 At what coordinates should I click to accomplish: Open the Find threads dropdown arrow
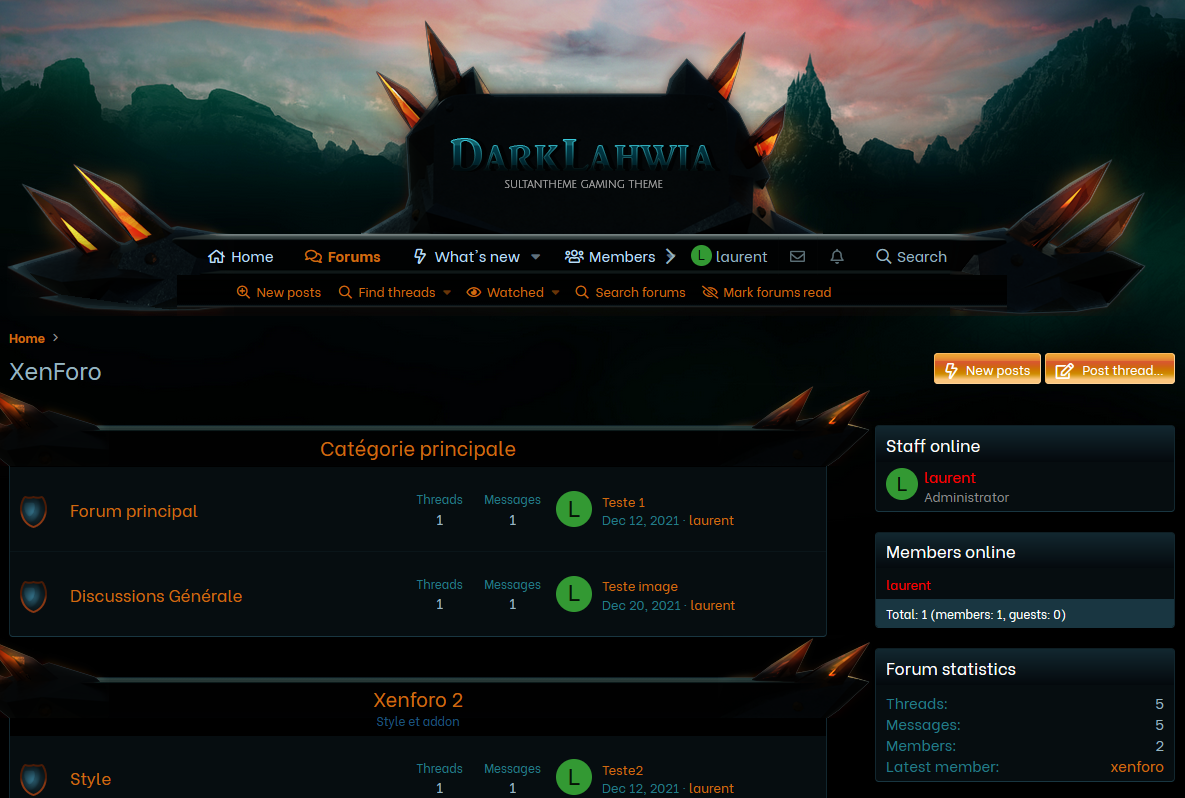pyautogui.click(x=447, y=292)
